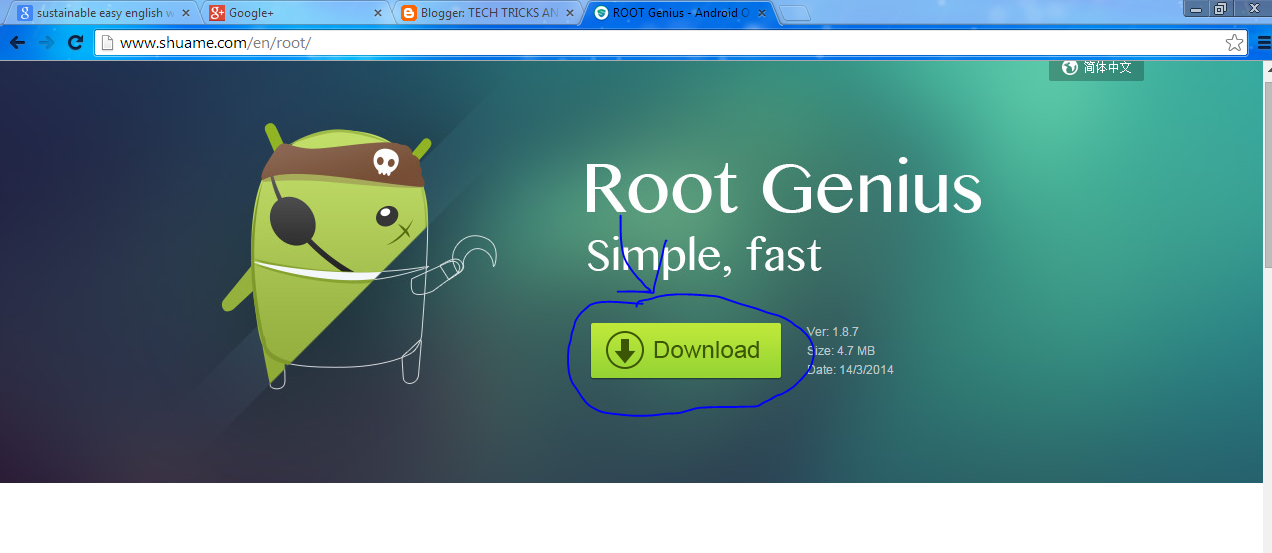Click the Ver: 1.8.7 text

click(x=833, y=331)
